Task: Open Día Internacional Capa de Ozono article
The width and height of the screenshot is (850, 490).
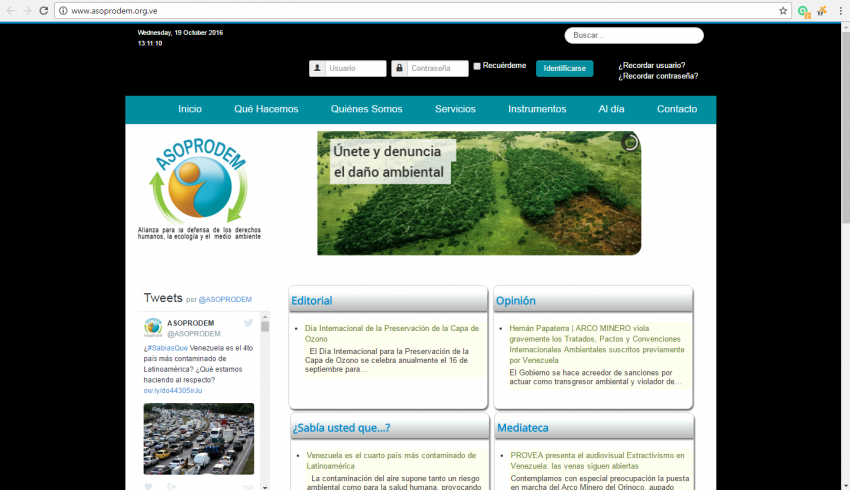Action: coord(391,333)
